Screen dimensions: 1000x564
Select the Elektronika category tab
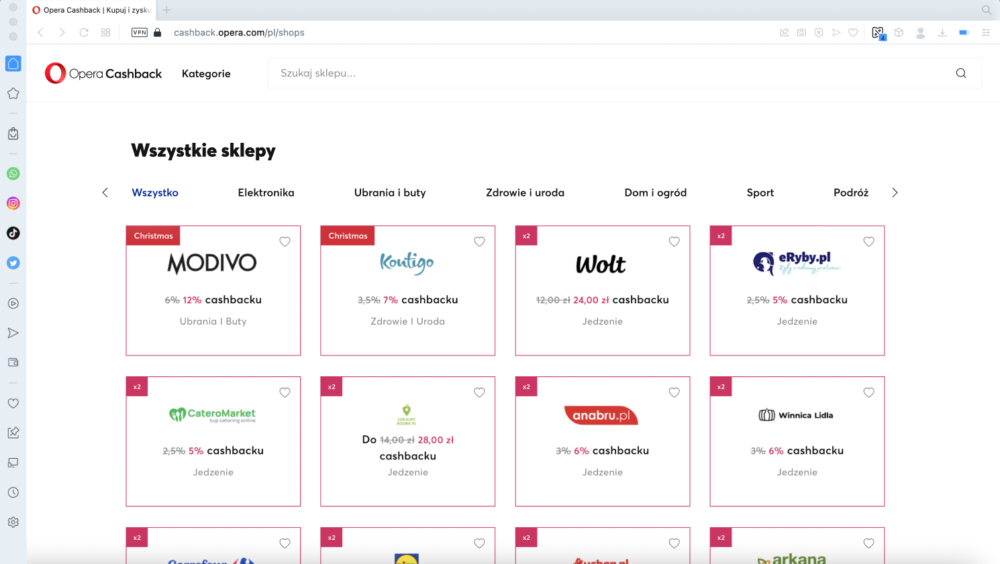[266, 193]
